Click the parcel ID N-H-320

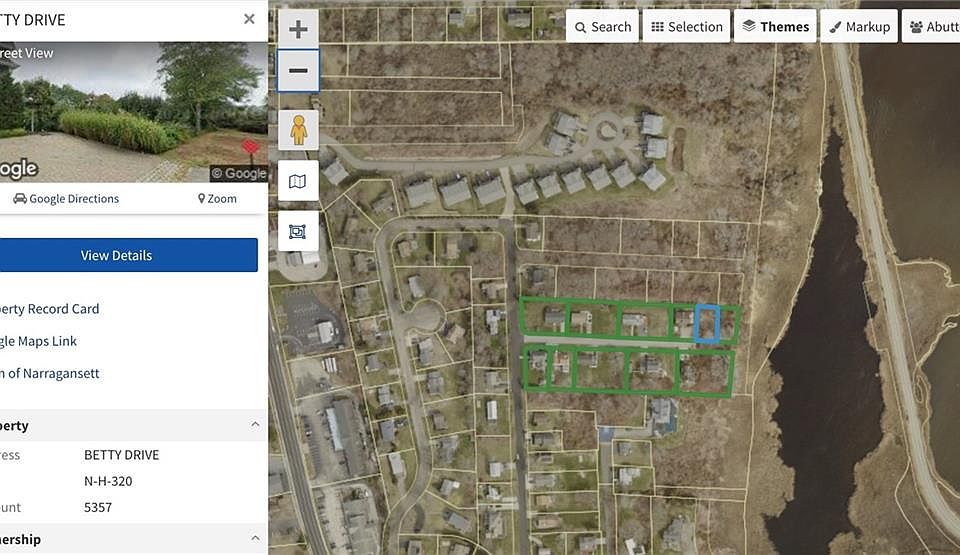[108, 481]
